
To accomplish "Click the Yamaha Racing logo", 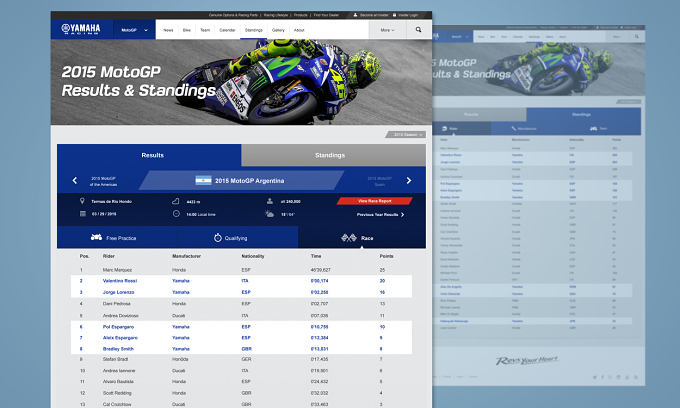I will point(81,29).
